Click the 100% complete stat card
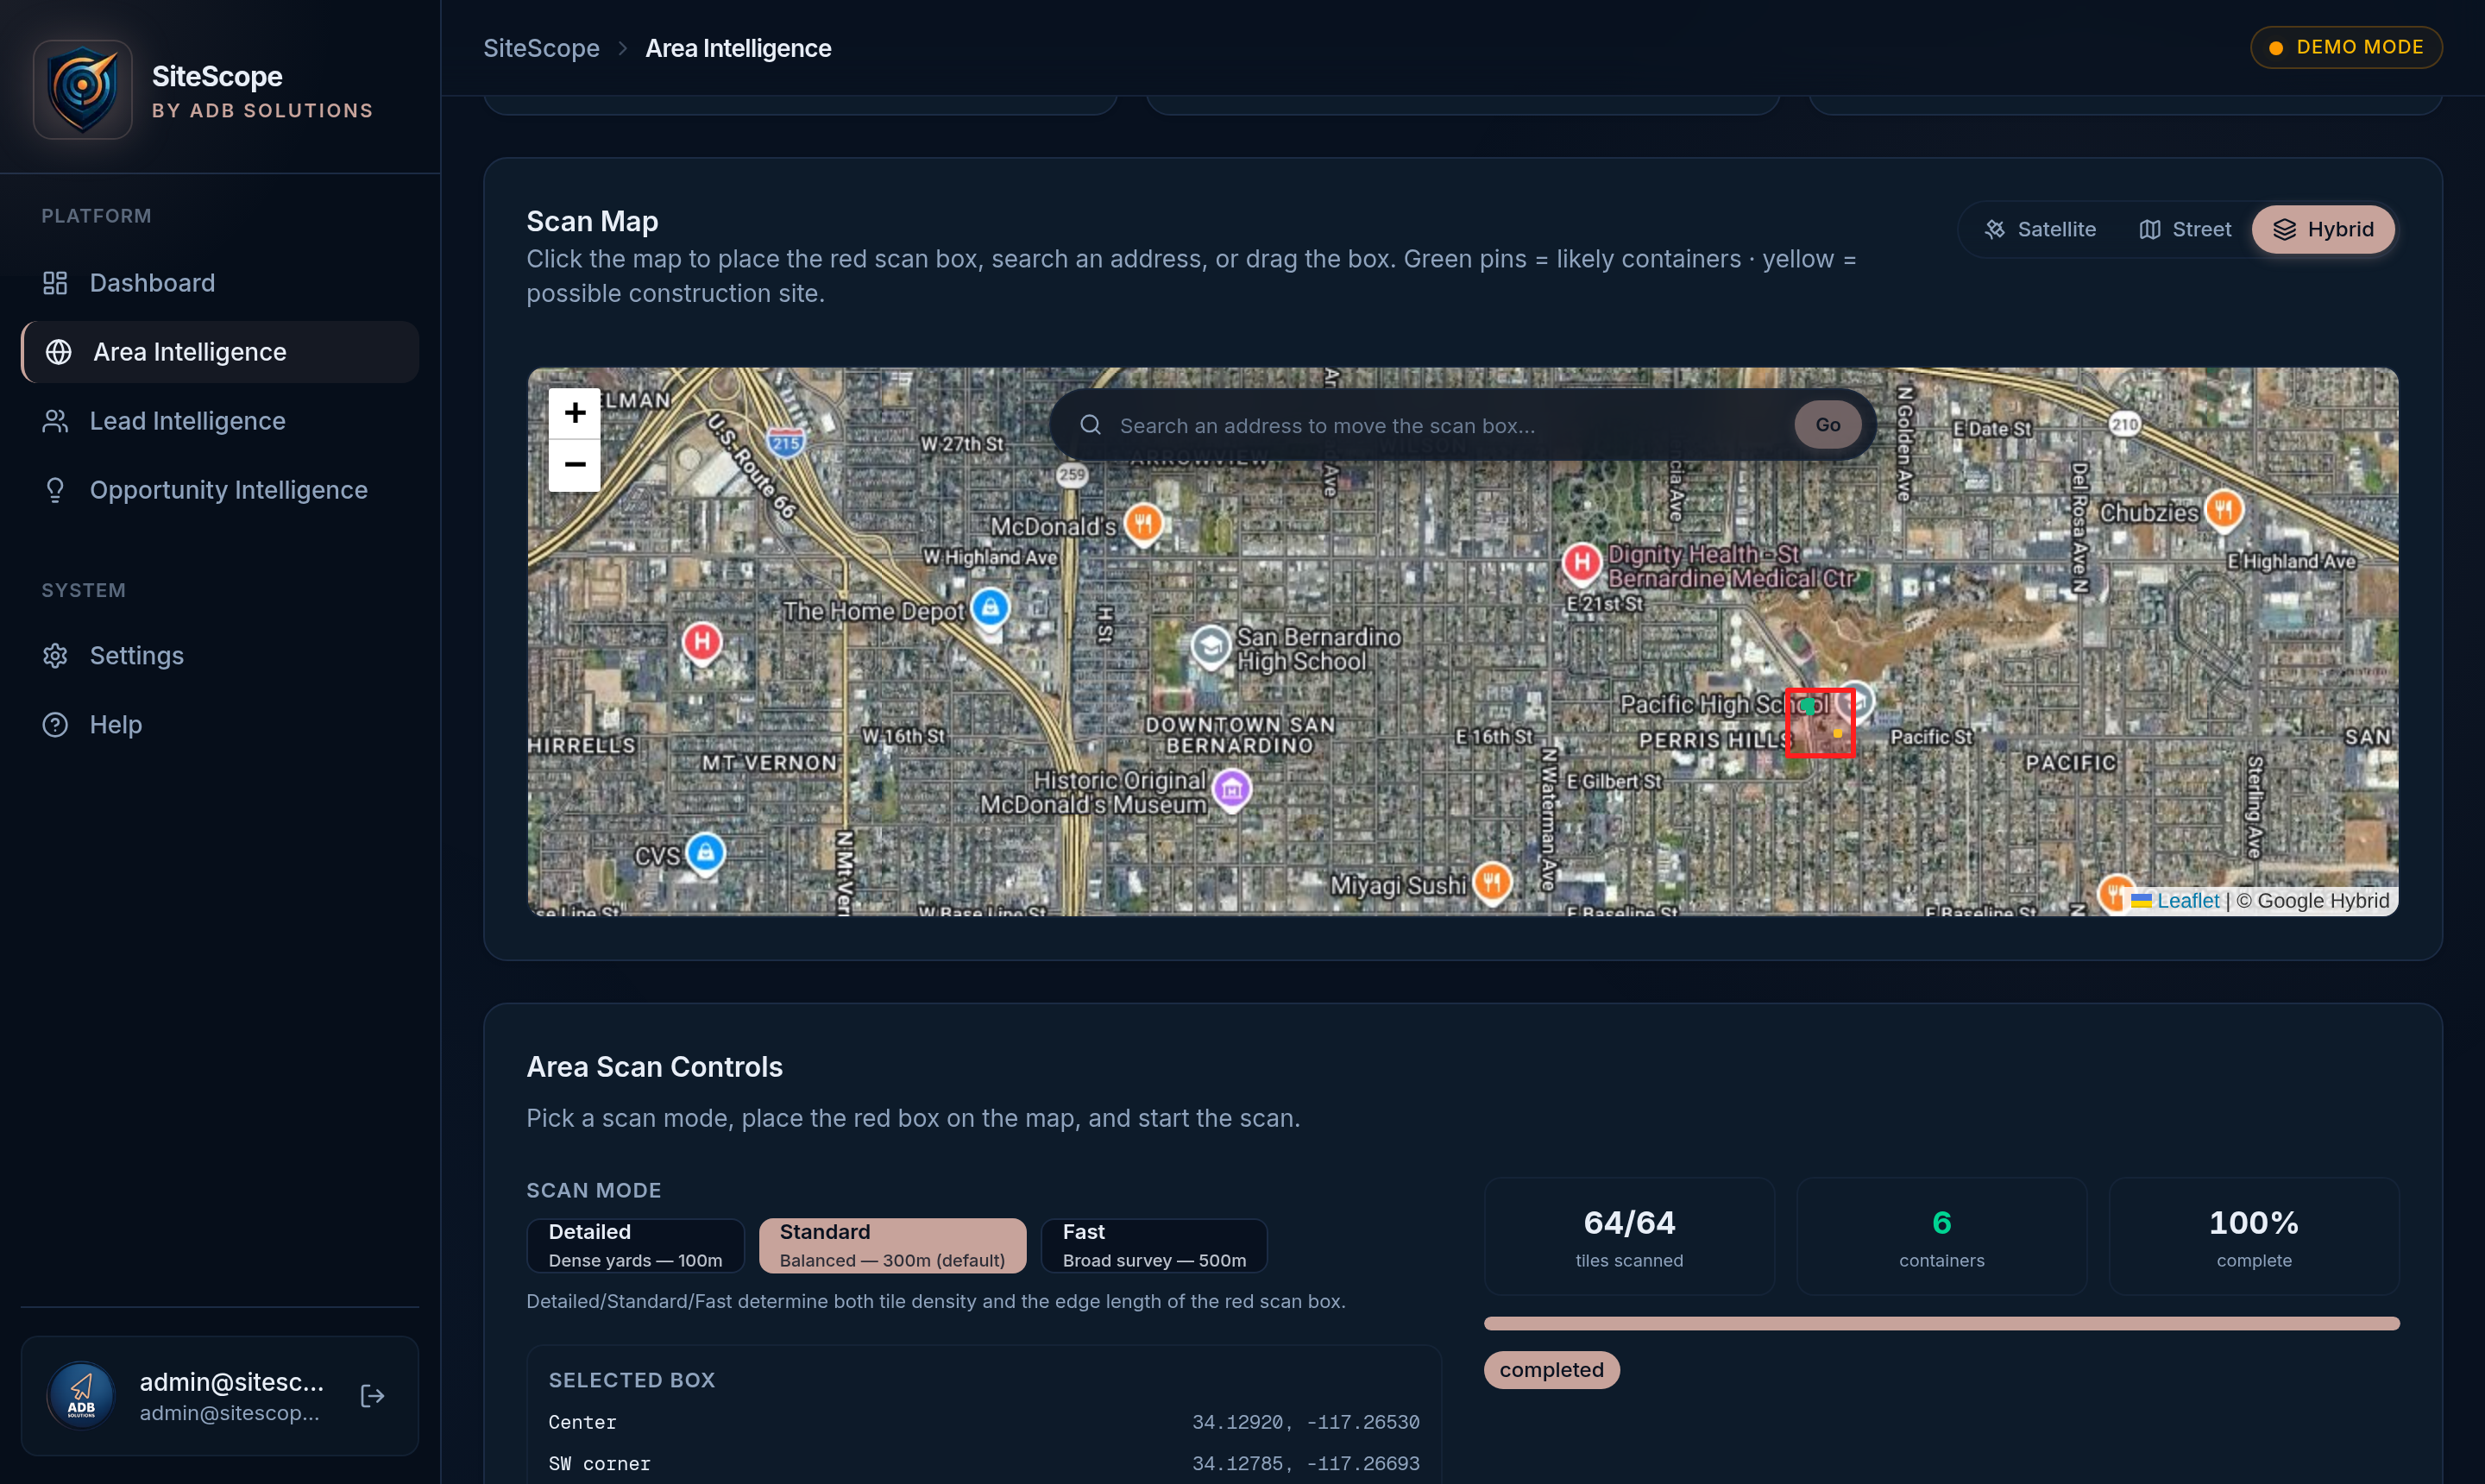Viewport: 2485px width, 1484px height. click(2254, 1237)
